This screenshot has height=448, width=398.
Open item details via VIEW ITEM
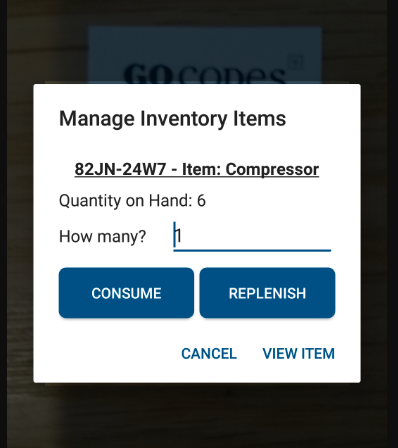(298, 354)
